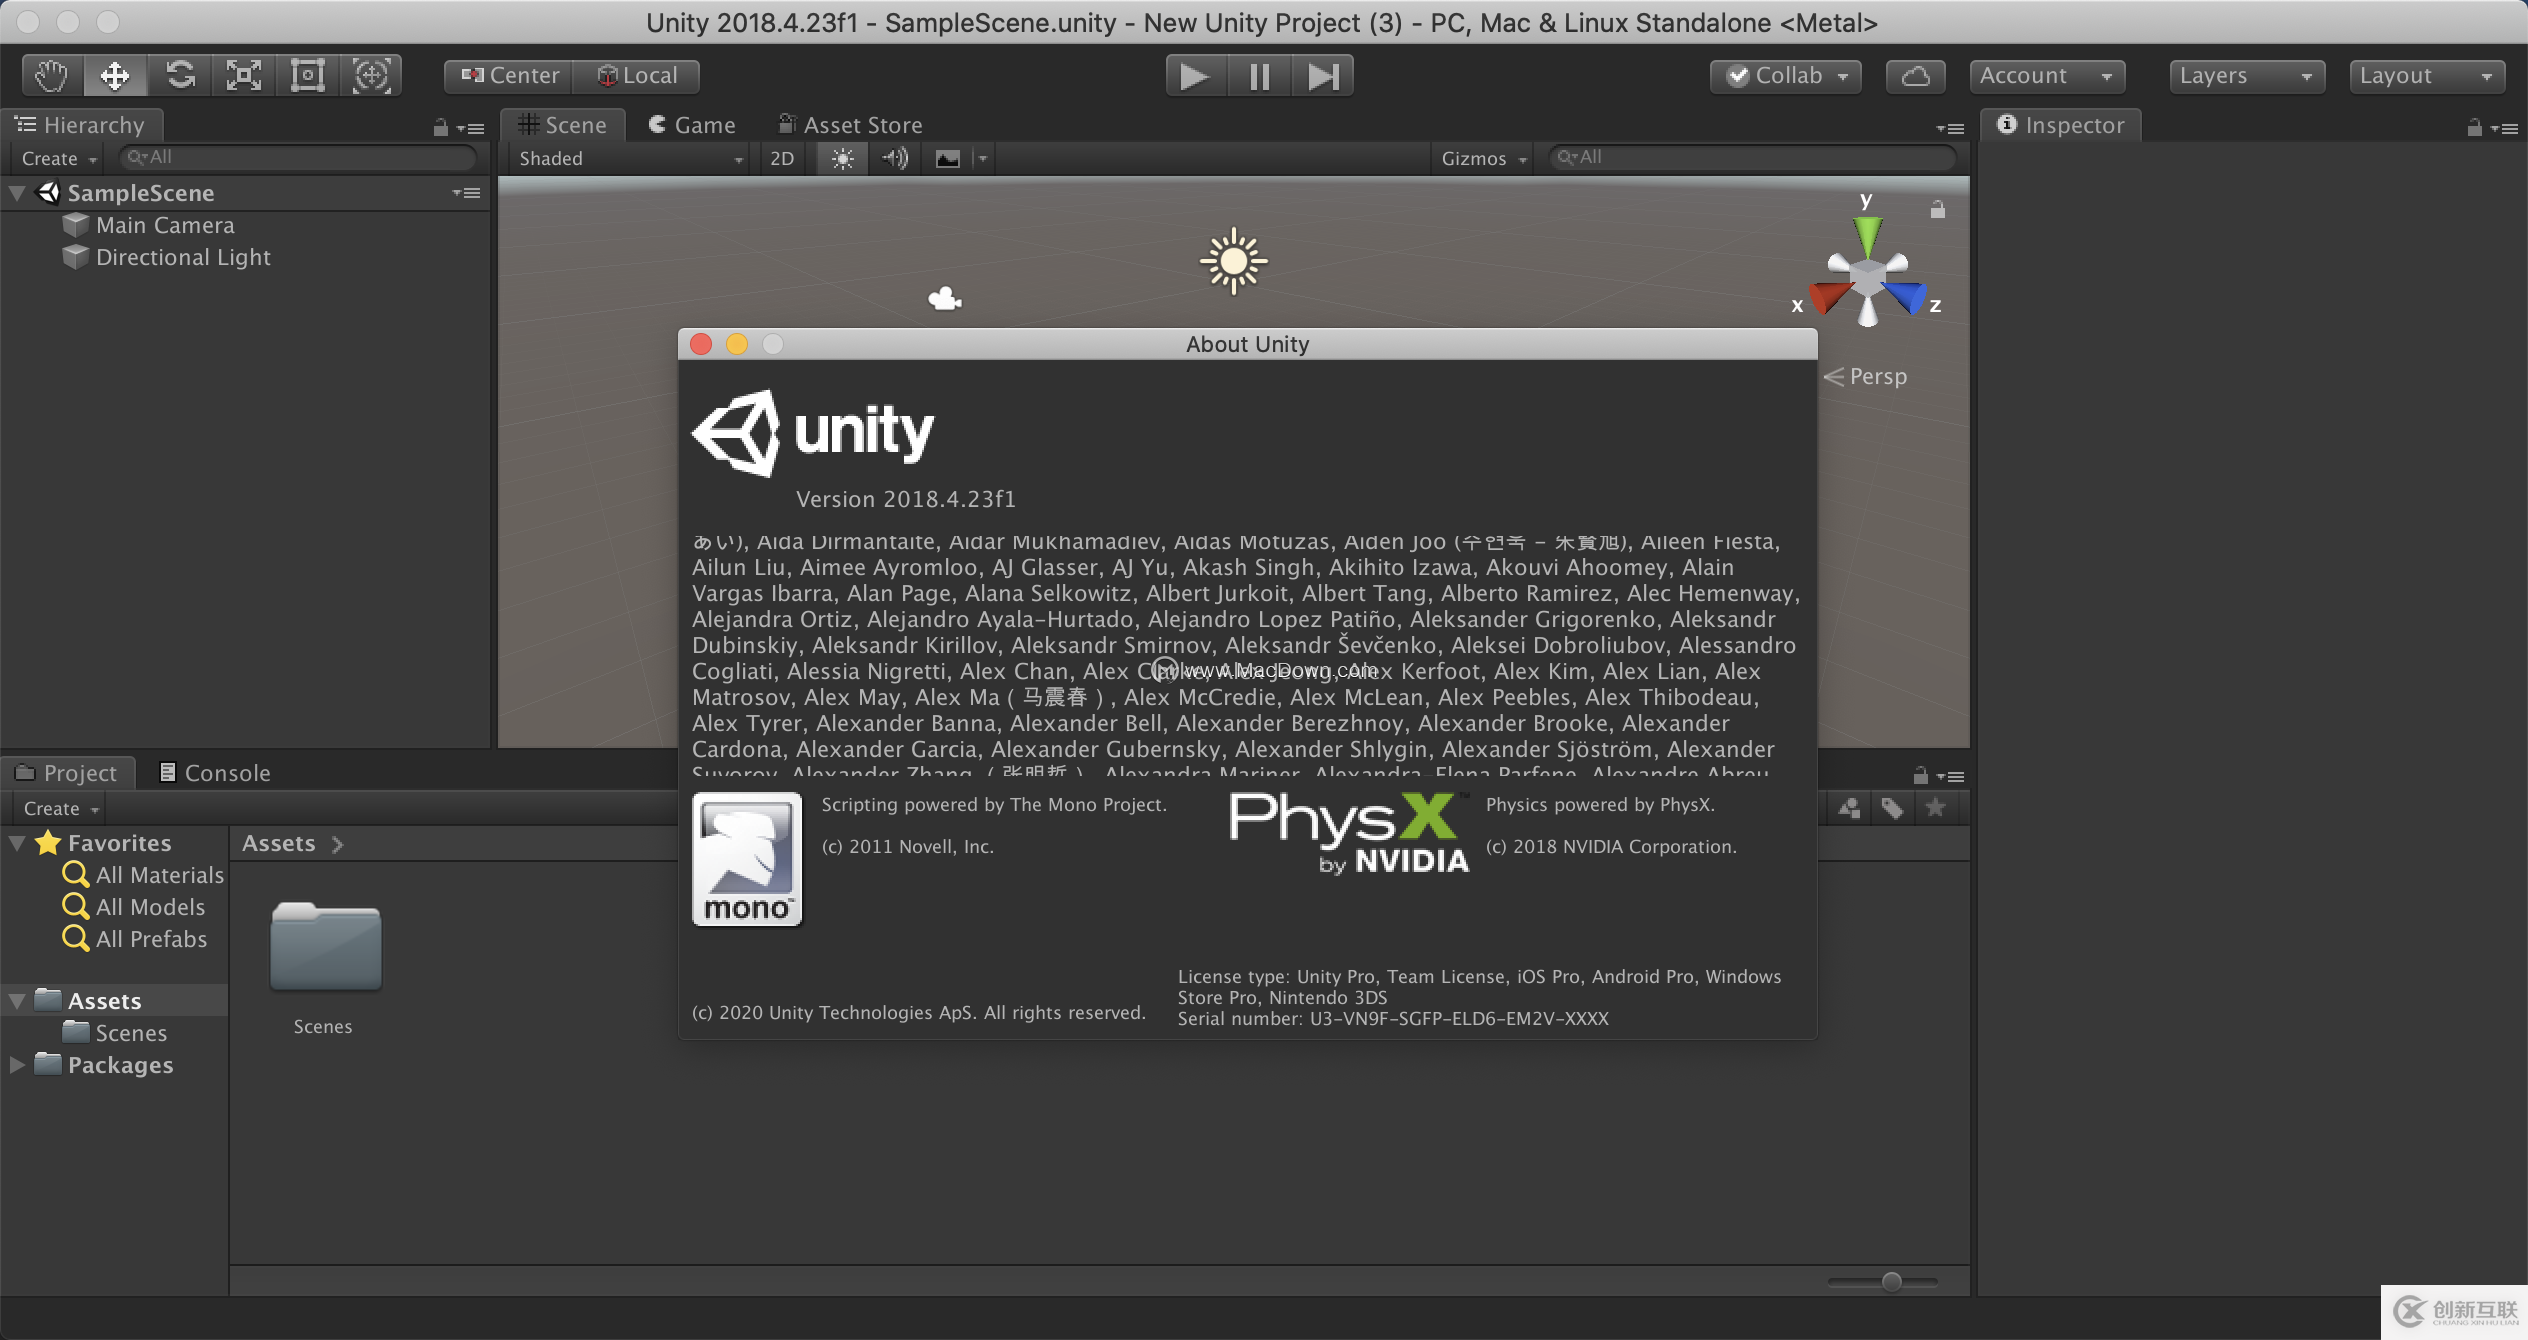Click the Collab button
The height and width of the screenshot is (1340, 2528).
click(x=1786, y=76)
